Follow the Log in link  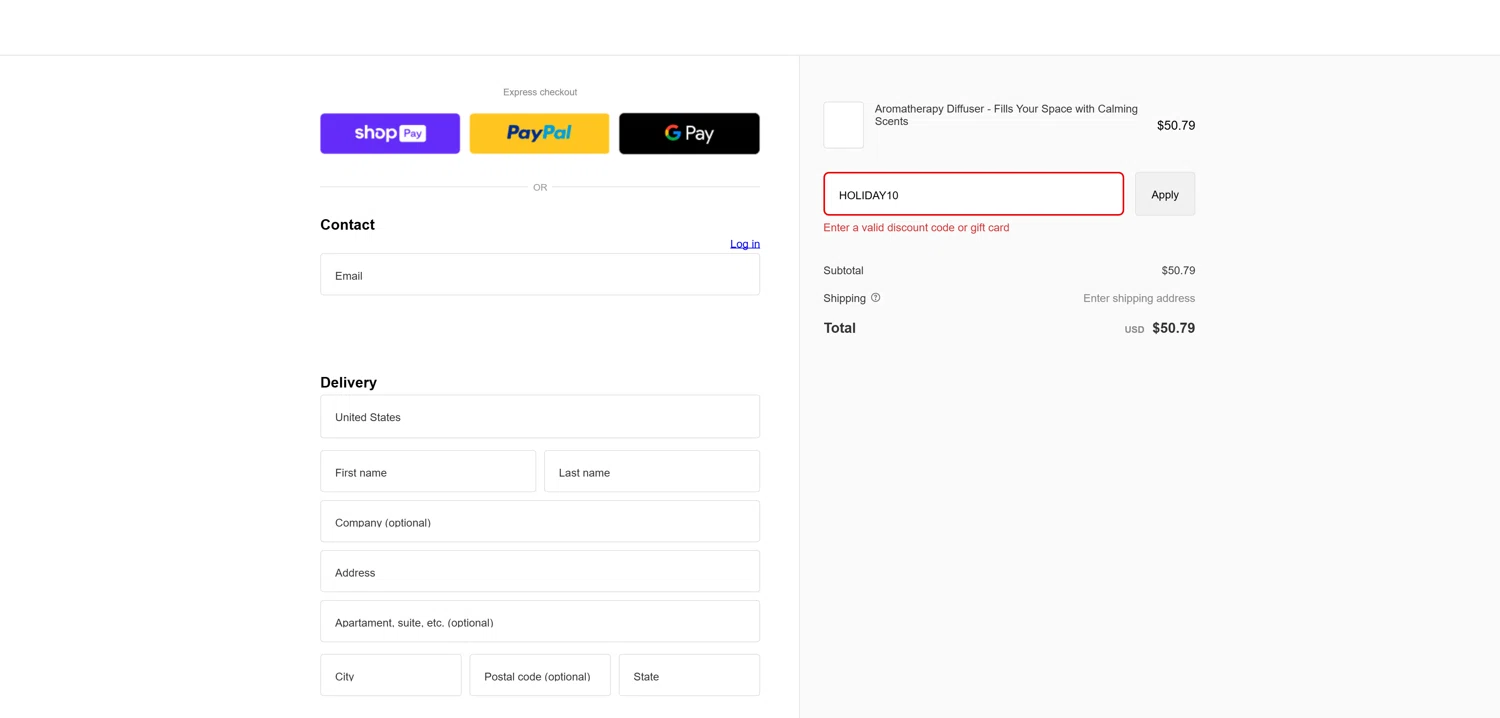744,244
